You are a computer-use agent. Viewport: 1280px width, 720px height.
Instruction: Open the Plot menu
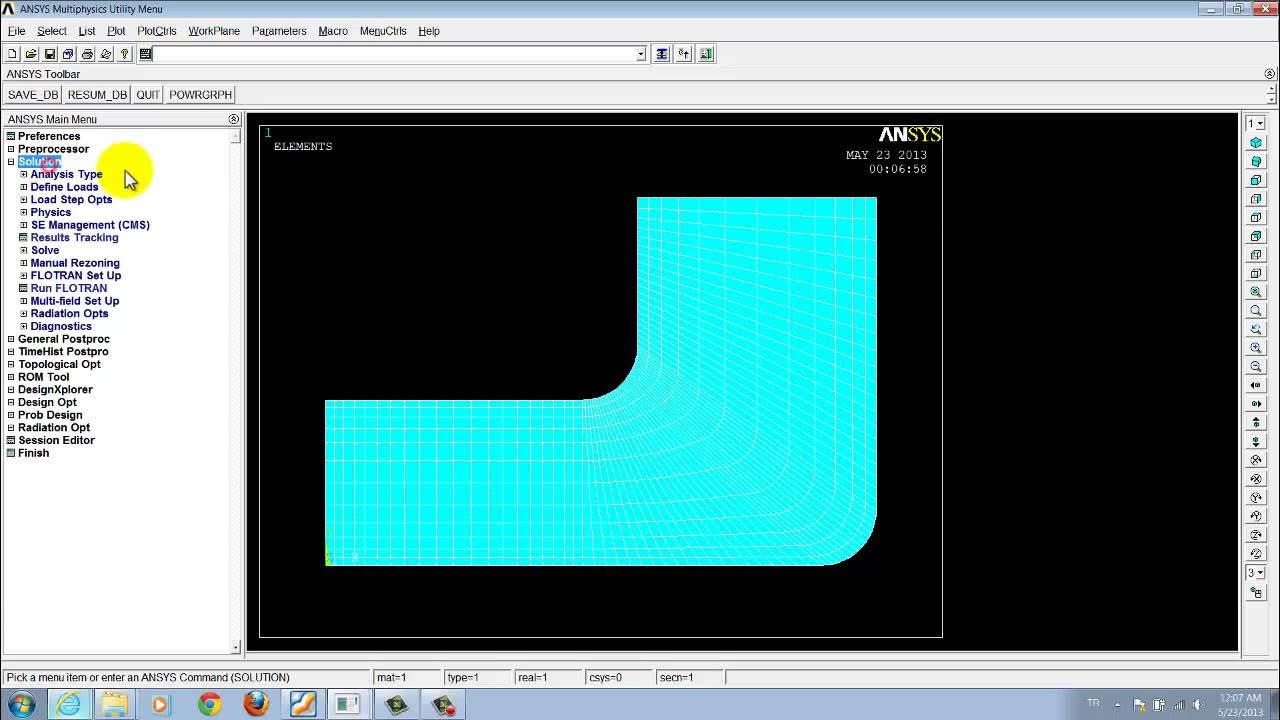pos(116,31)
